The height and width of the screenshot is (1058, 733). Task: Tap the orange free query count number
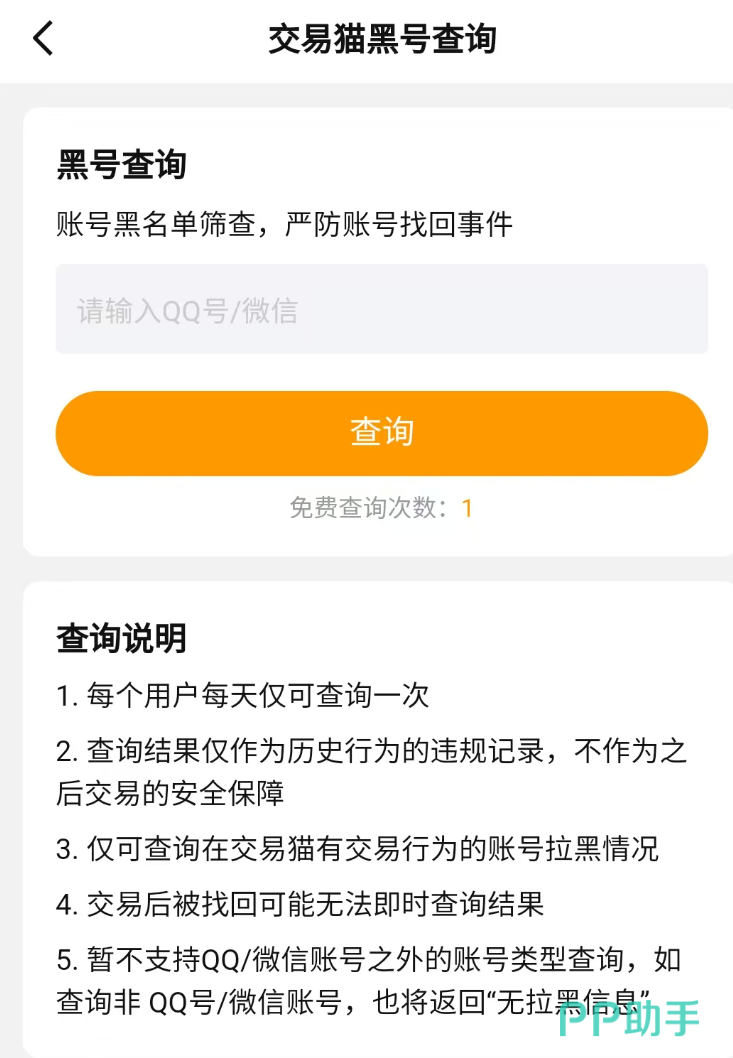click(x=467, y=508)
